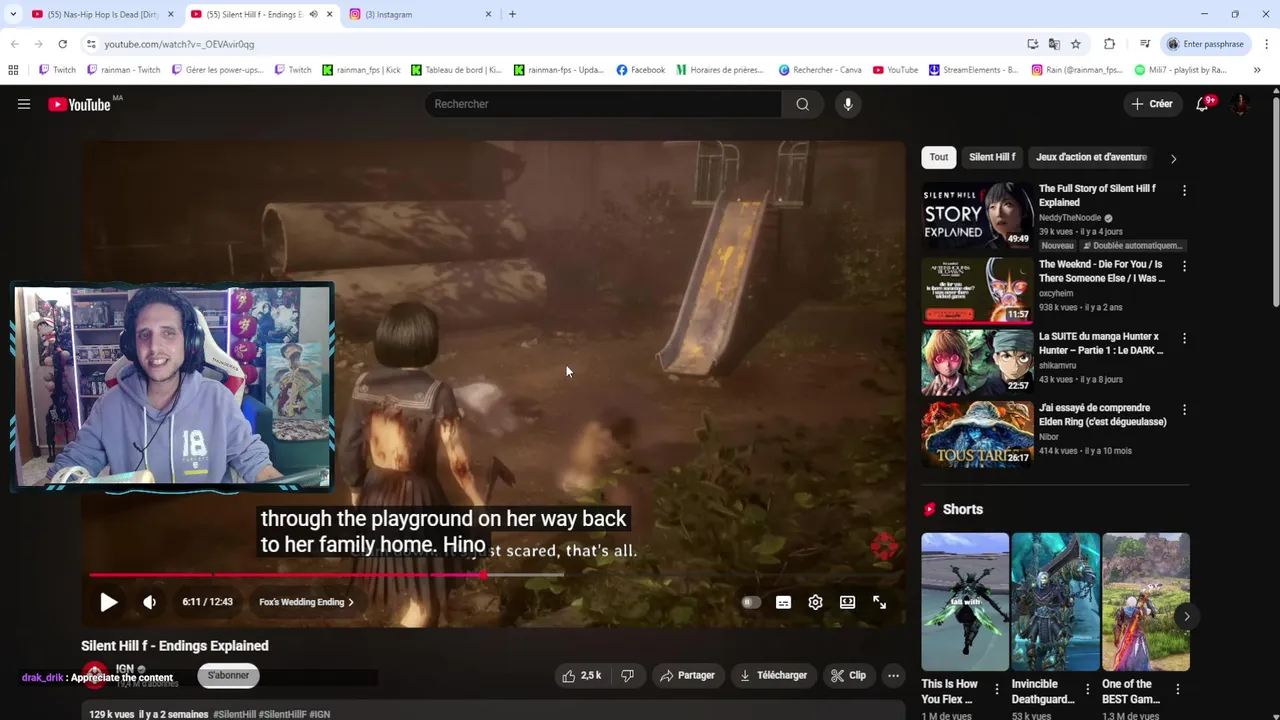The width and height of the screenshot is (1280, 720).
Task: Open the tab search dropdown arrow
Action: (x=12, y=14)
